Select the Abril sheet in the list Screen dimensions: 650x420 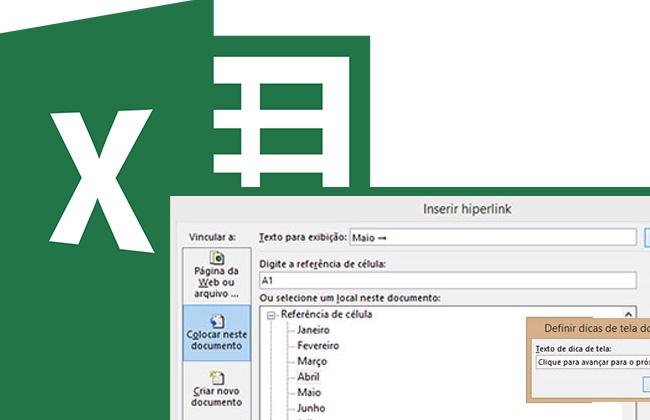308,376
